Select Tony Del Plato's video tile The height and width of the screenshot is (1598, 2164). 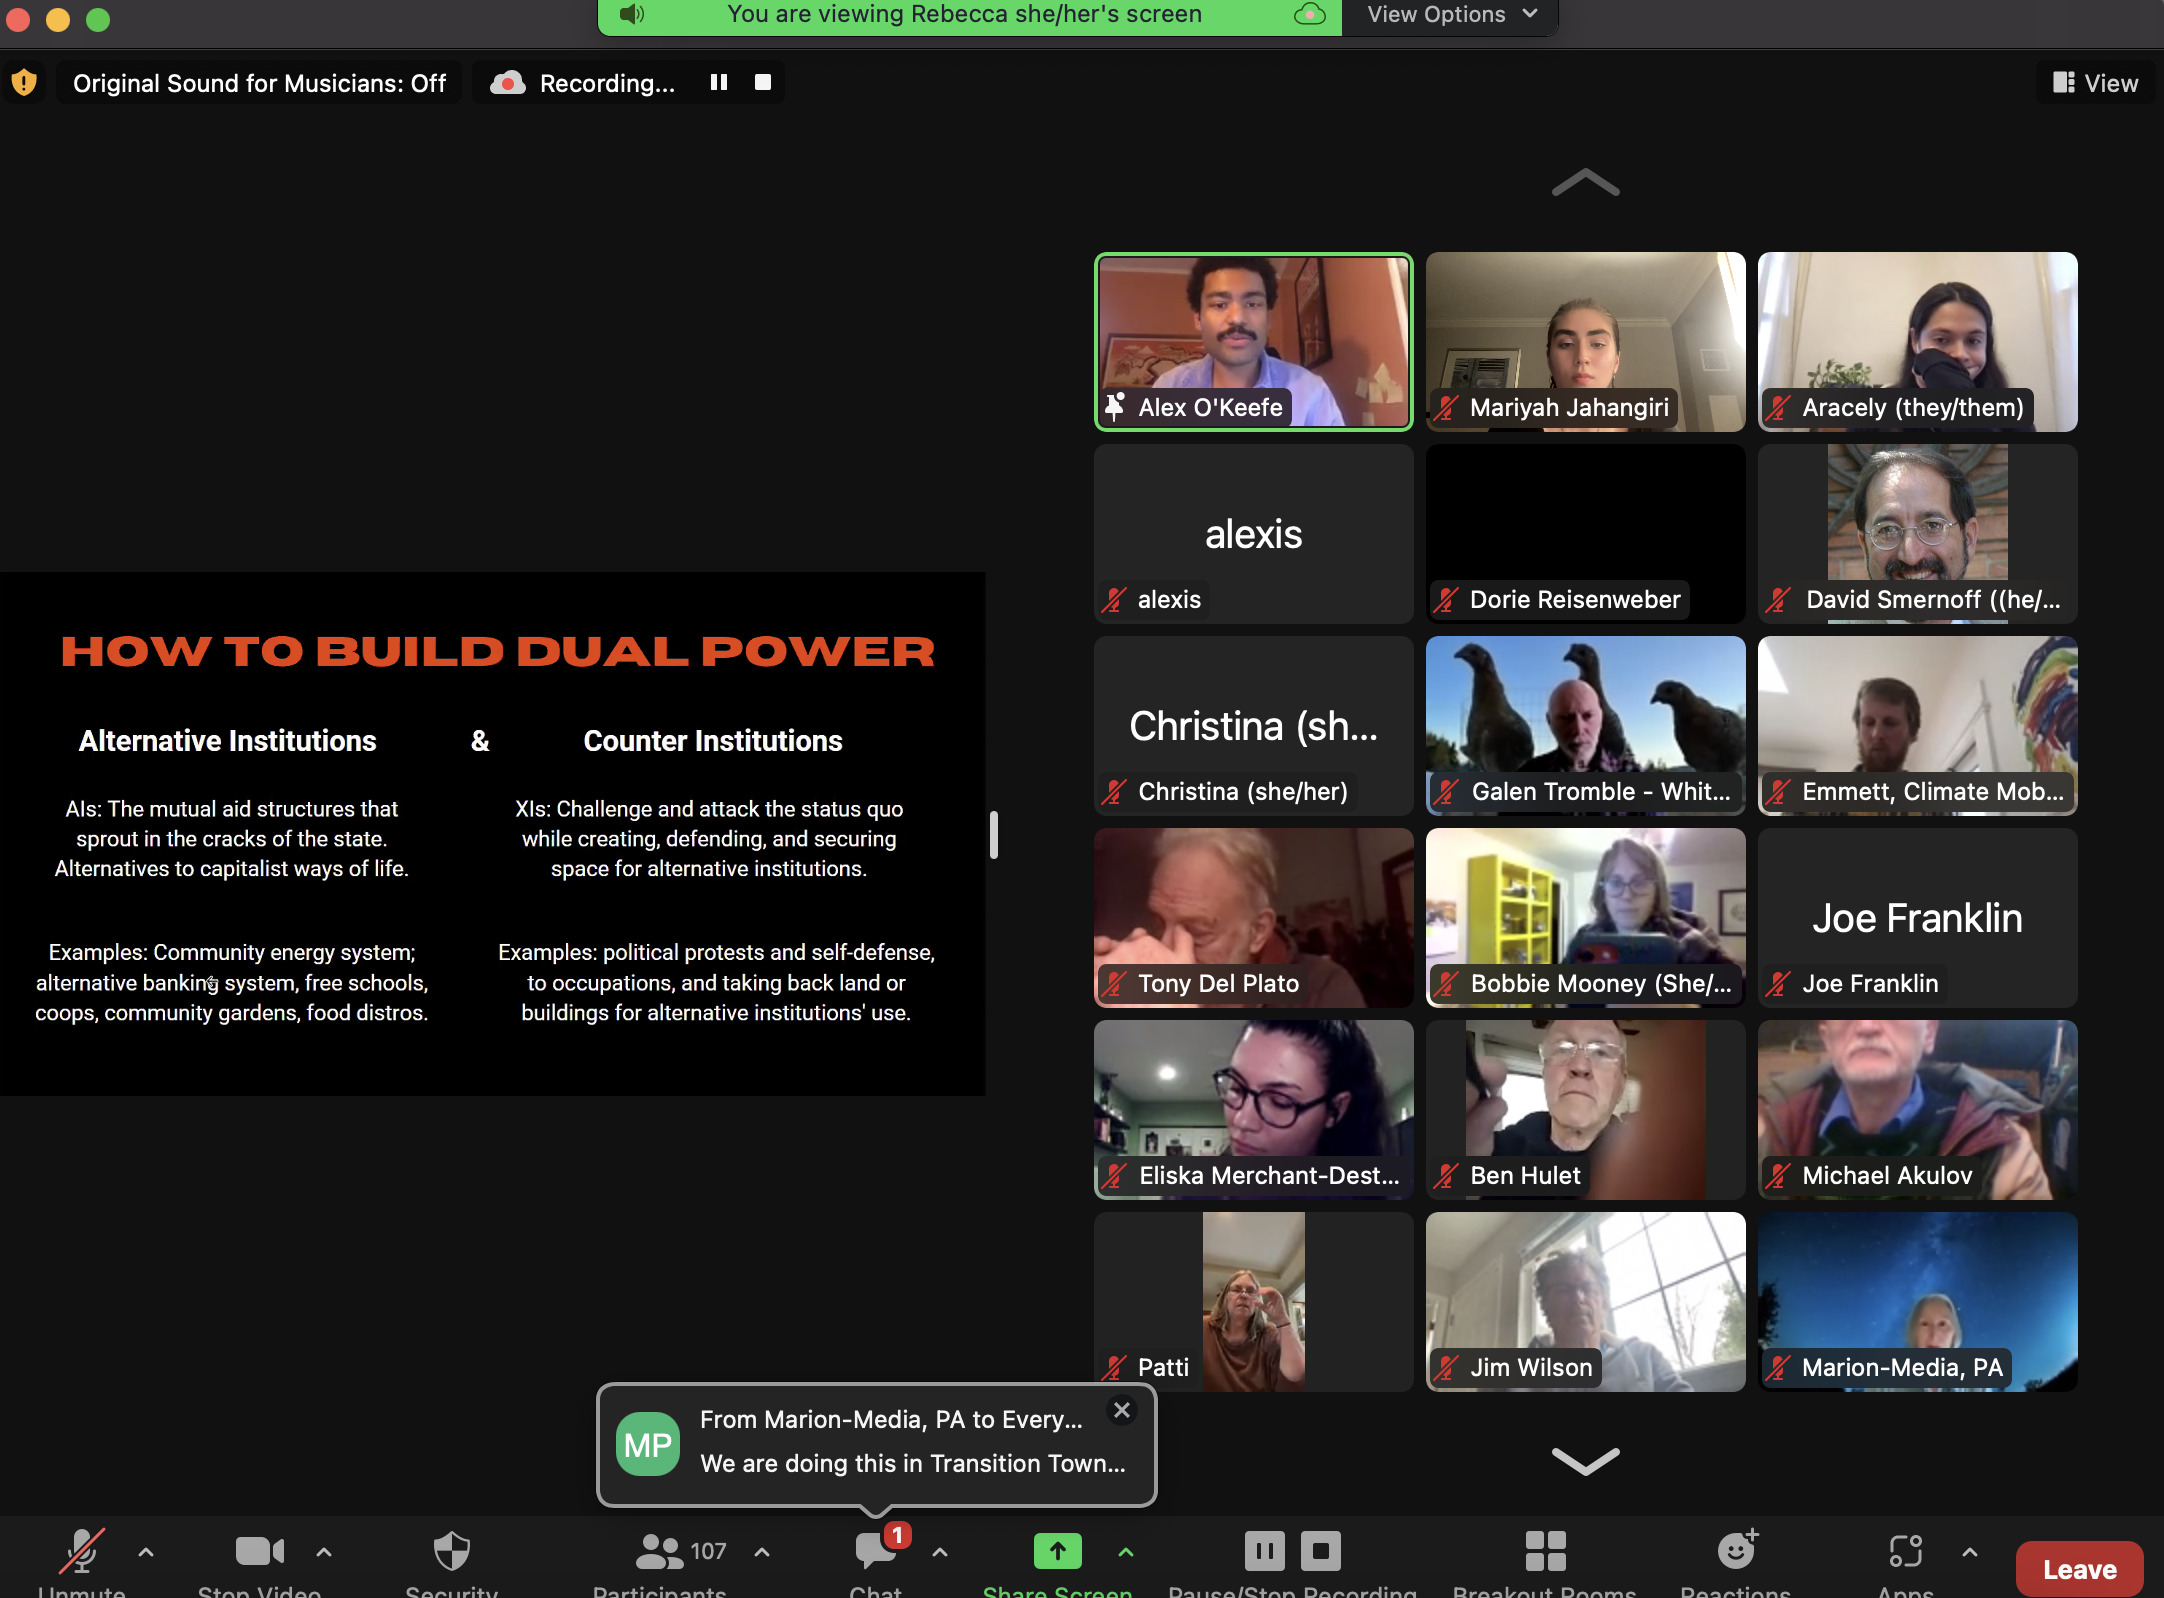[x=1254, y=918]
